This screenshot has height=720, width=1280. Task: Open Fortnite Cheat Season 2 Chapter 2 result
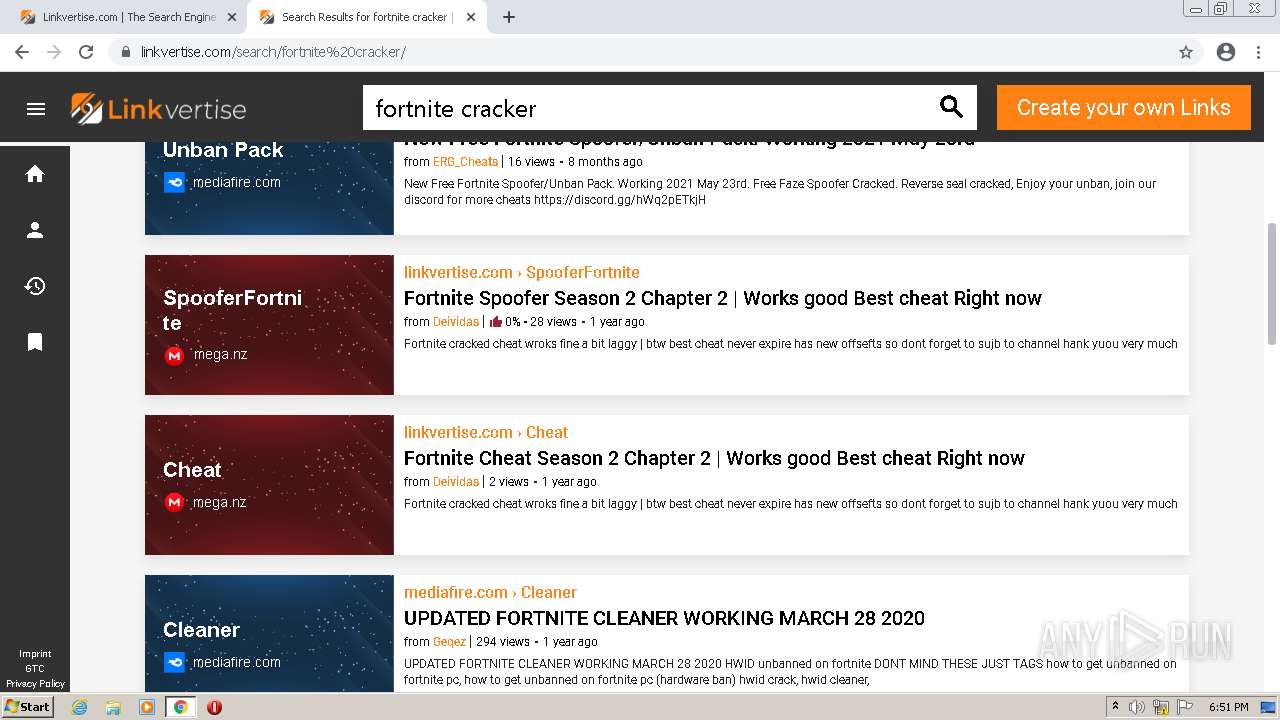click(714, 458)
